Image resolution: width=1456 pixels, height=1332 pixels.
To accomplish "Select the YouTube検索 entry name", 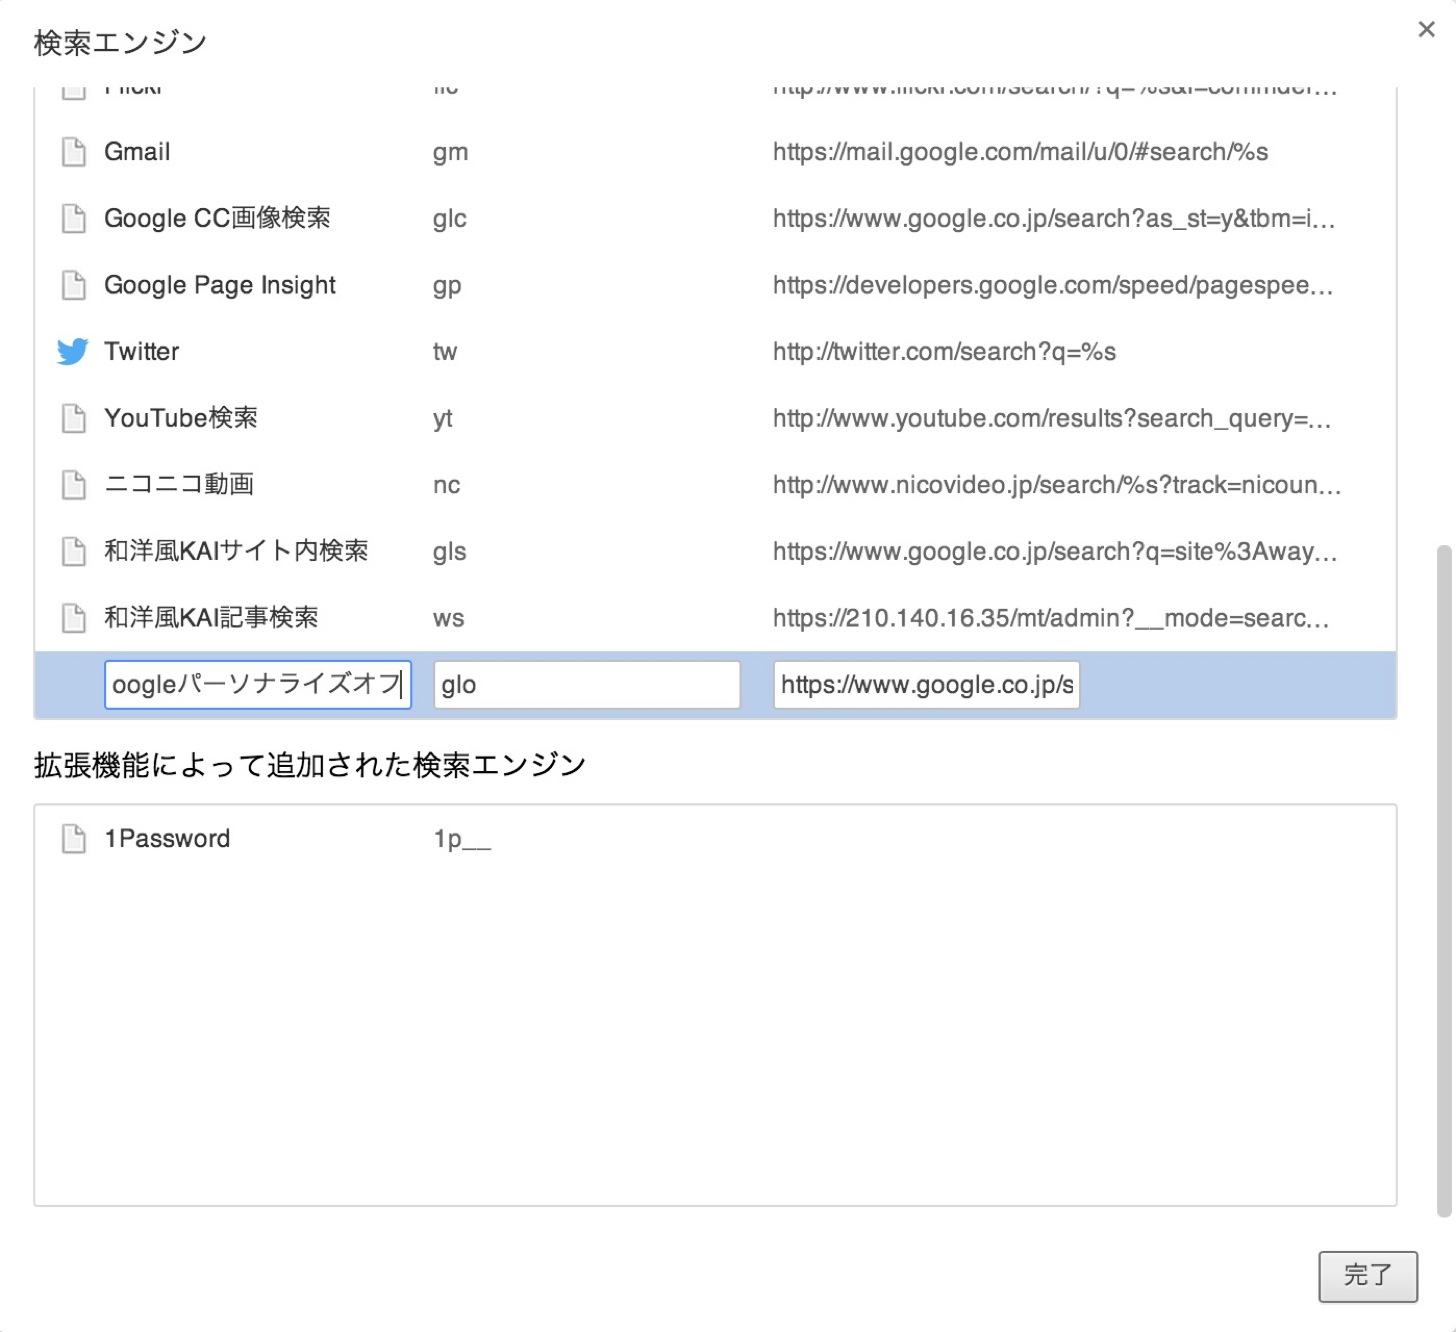I will pos(181,418).
